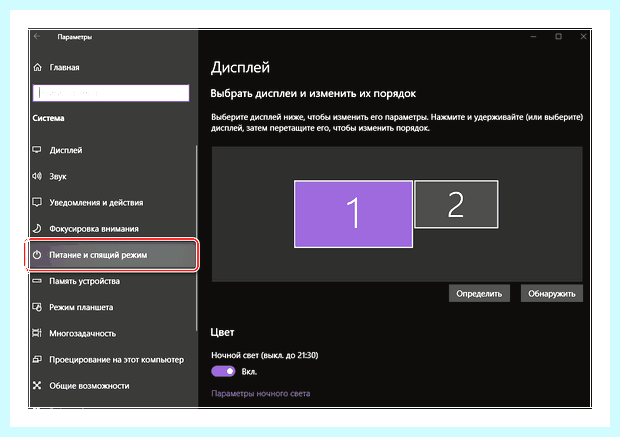The height and width of the screenshot is (437, 620).
Task: Click the Уведомления и действия icon
Action: (x=37, y=202)
